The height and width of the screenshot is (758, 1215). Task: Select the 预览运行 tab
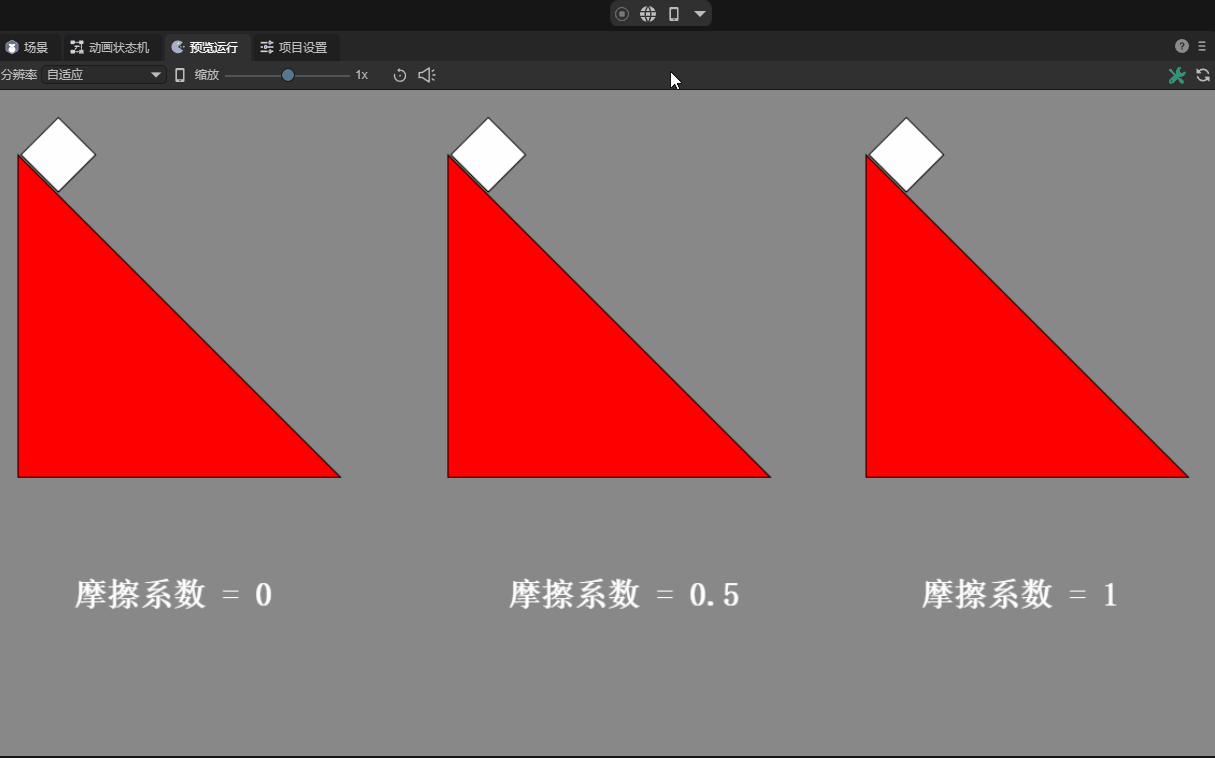[205, 47]
